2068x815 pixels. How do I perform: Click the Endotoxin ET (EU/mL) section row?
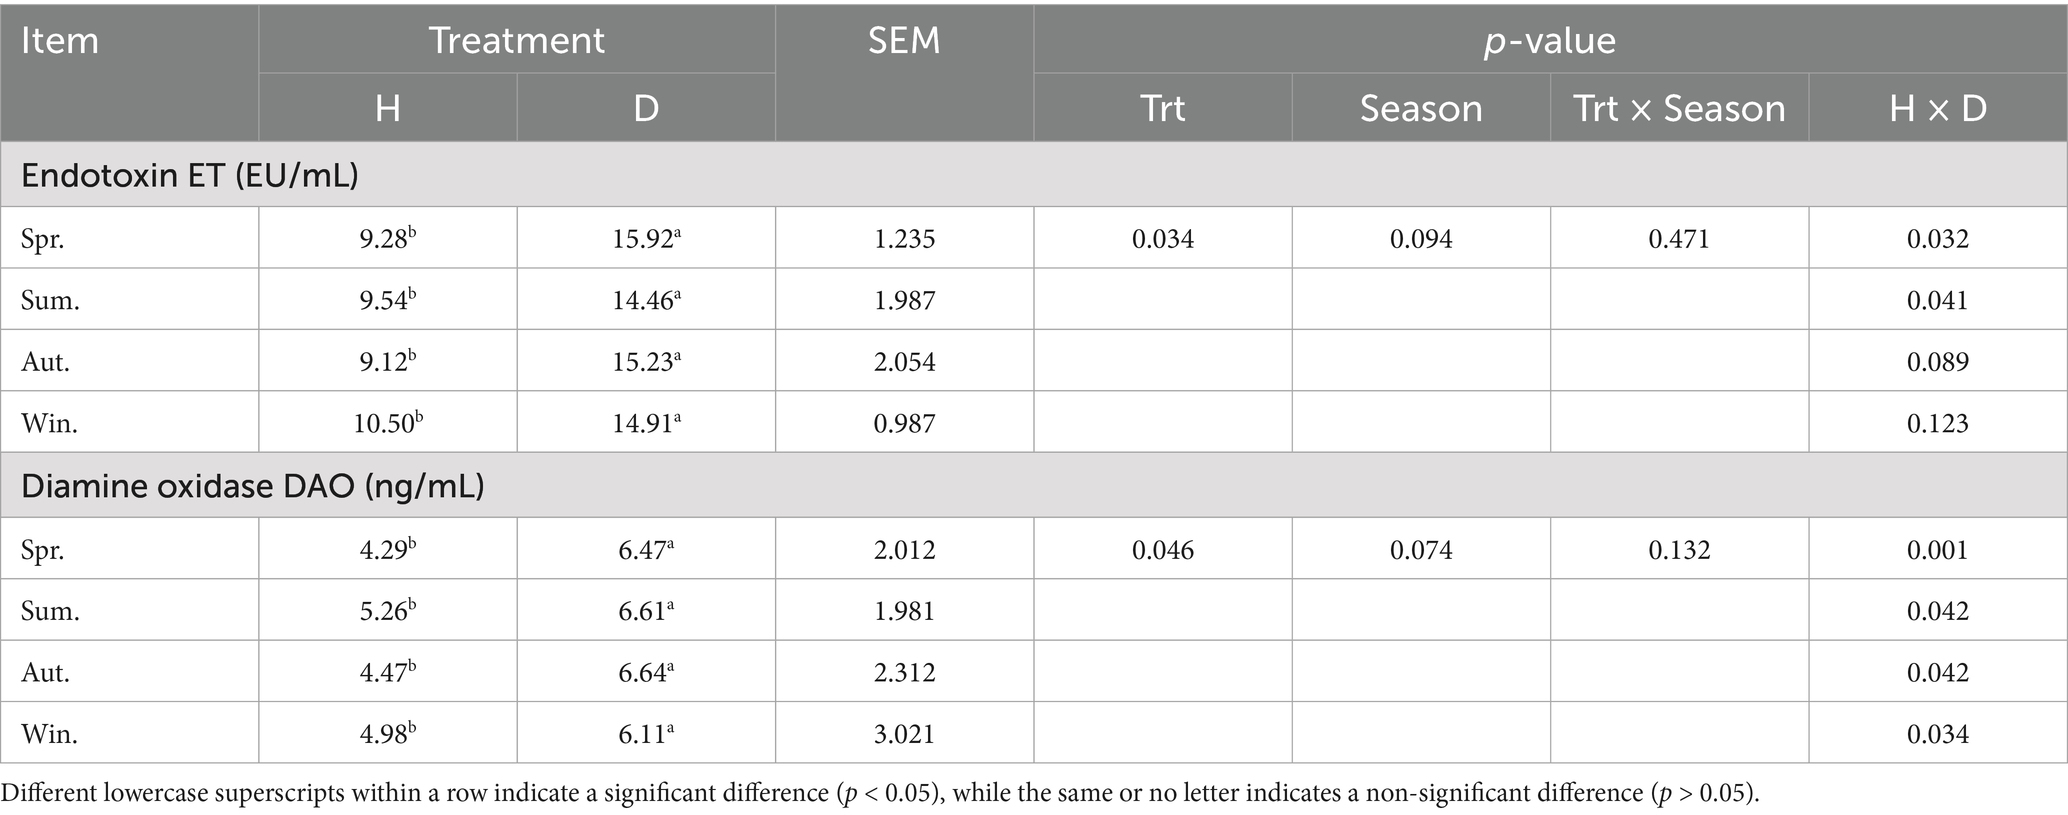pyautogui.click(x=1033, y=175)
